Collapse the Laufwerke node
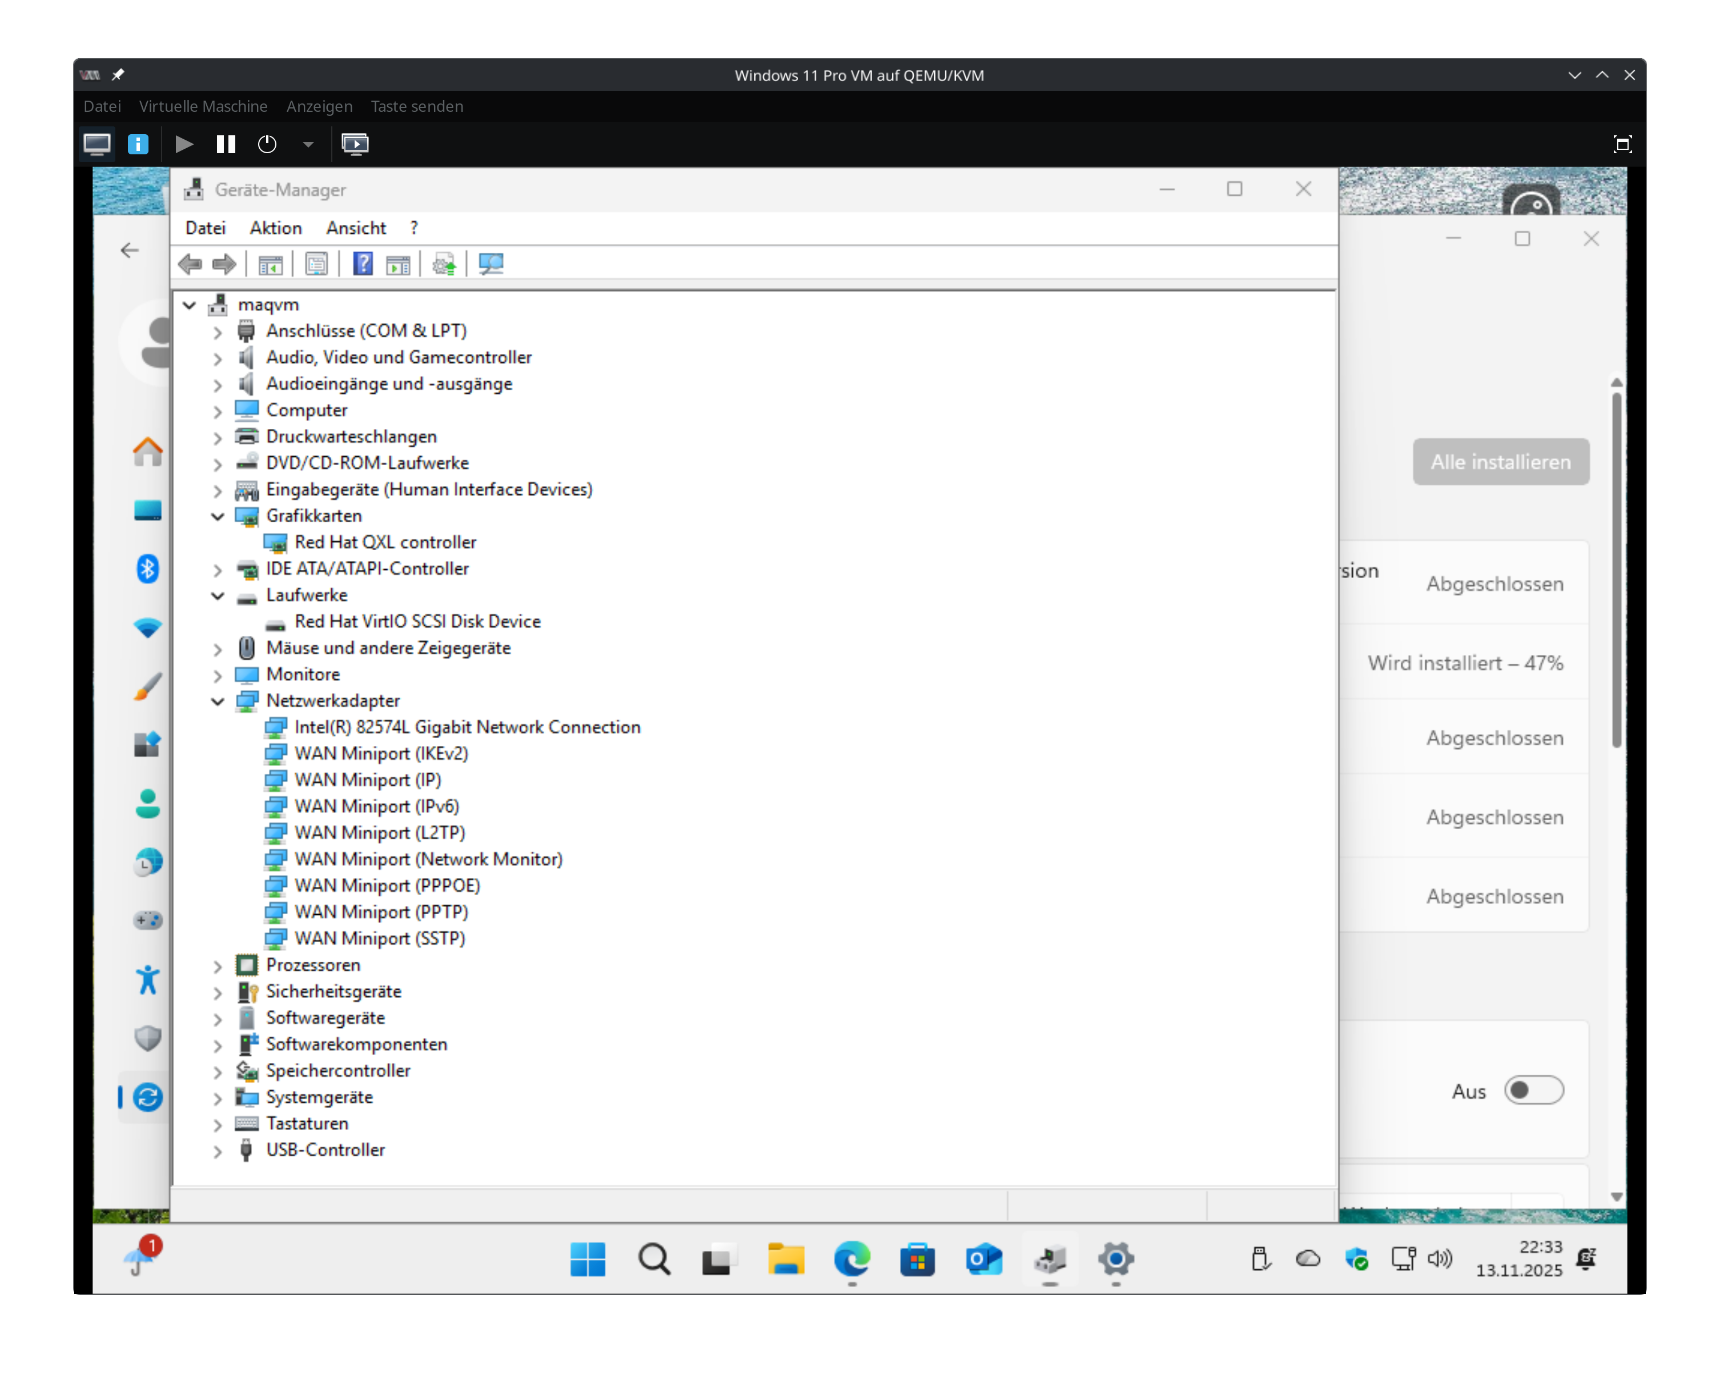Screen dimensions: 1720x1380 [217, 596]
